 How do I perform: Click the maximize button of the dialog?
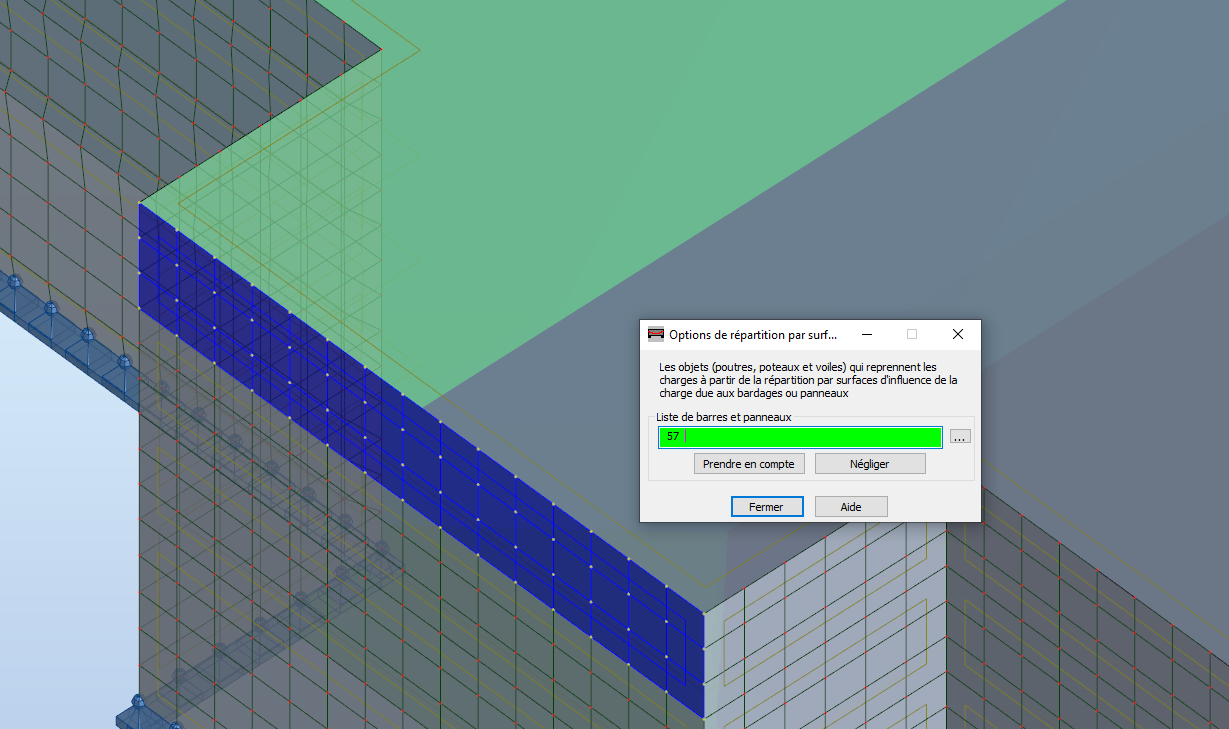coord(911,334)
